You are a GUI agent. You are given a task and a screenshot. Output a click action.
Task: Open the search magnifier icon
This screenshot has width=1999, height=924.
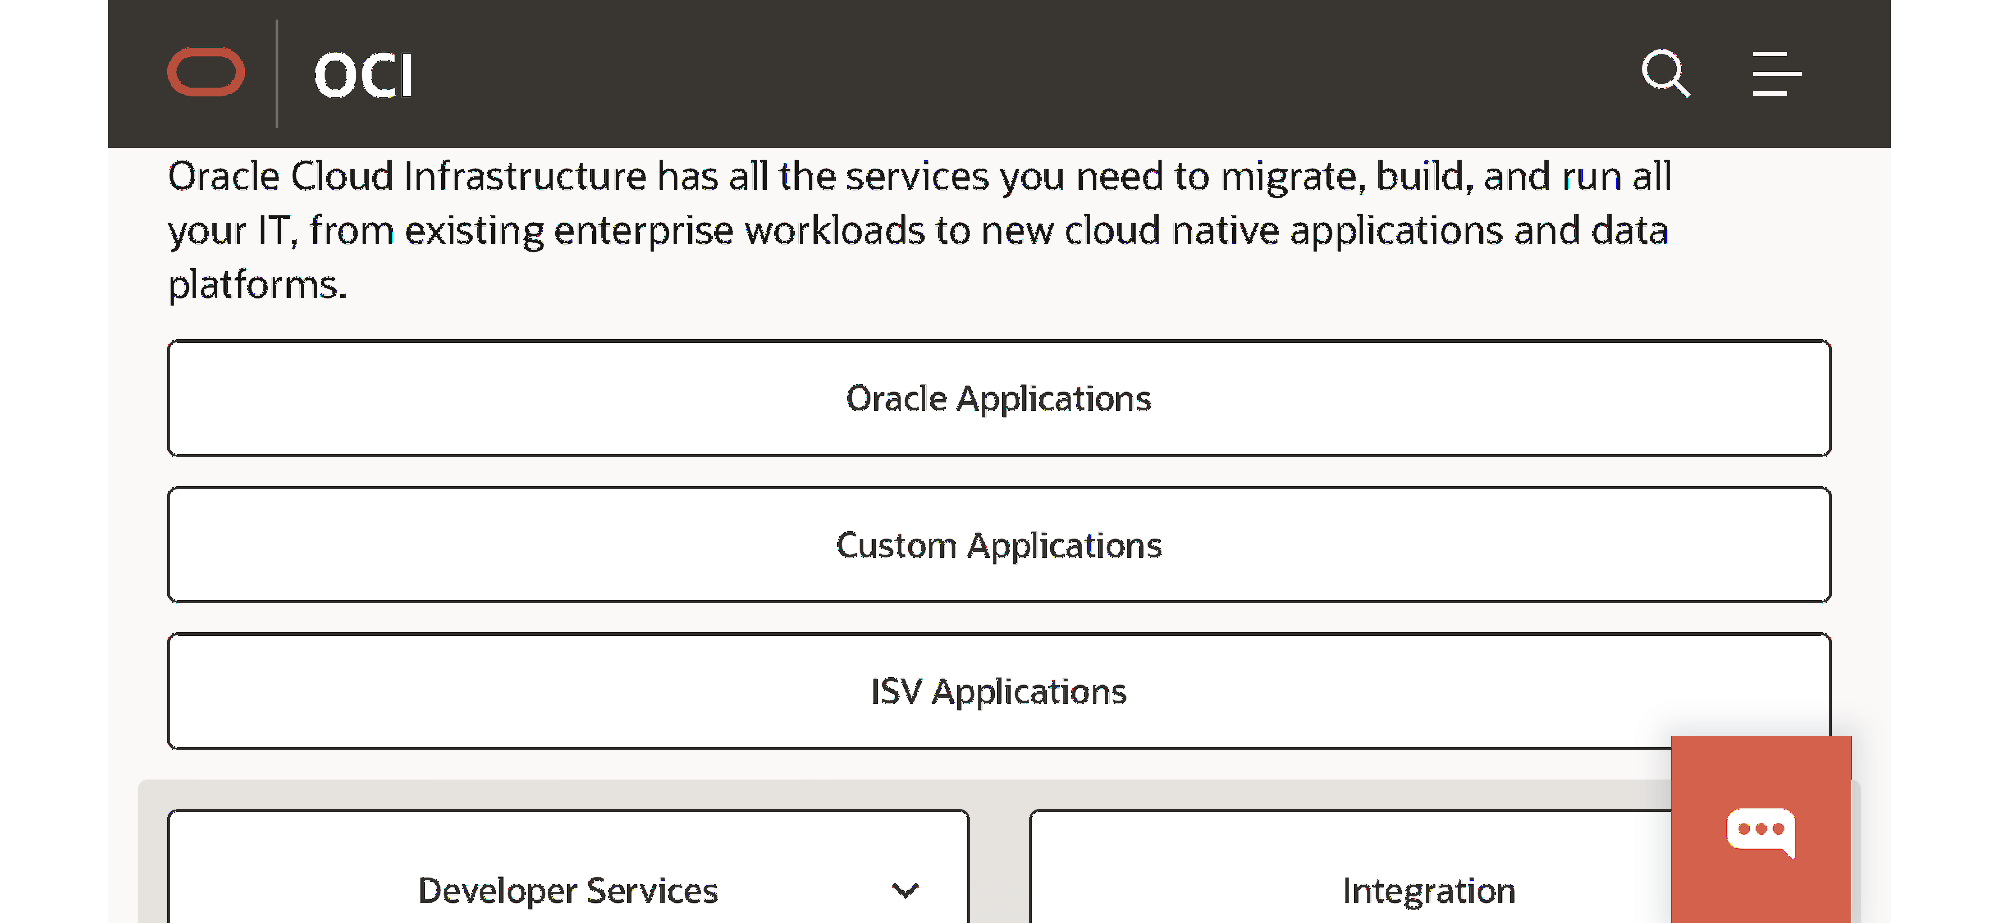click(1666, 74)
